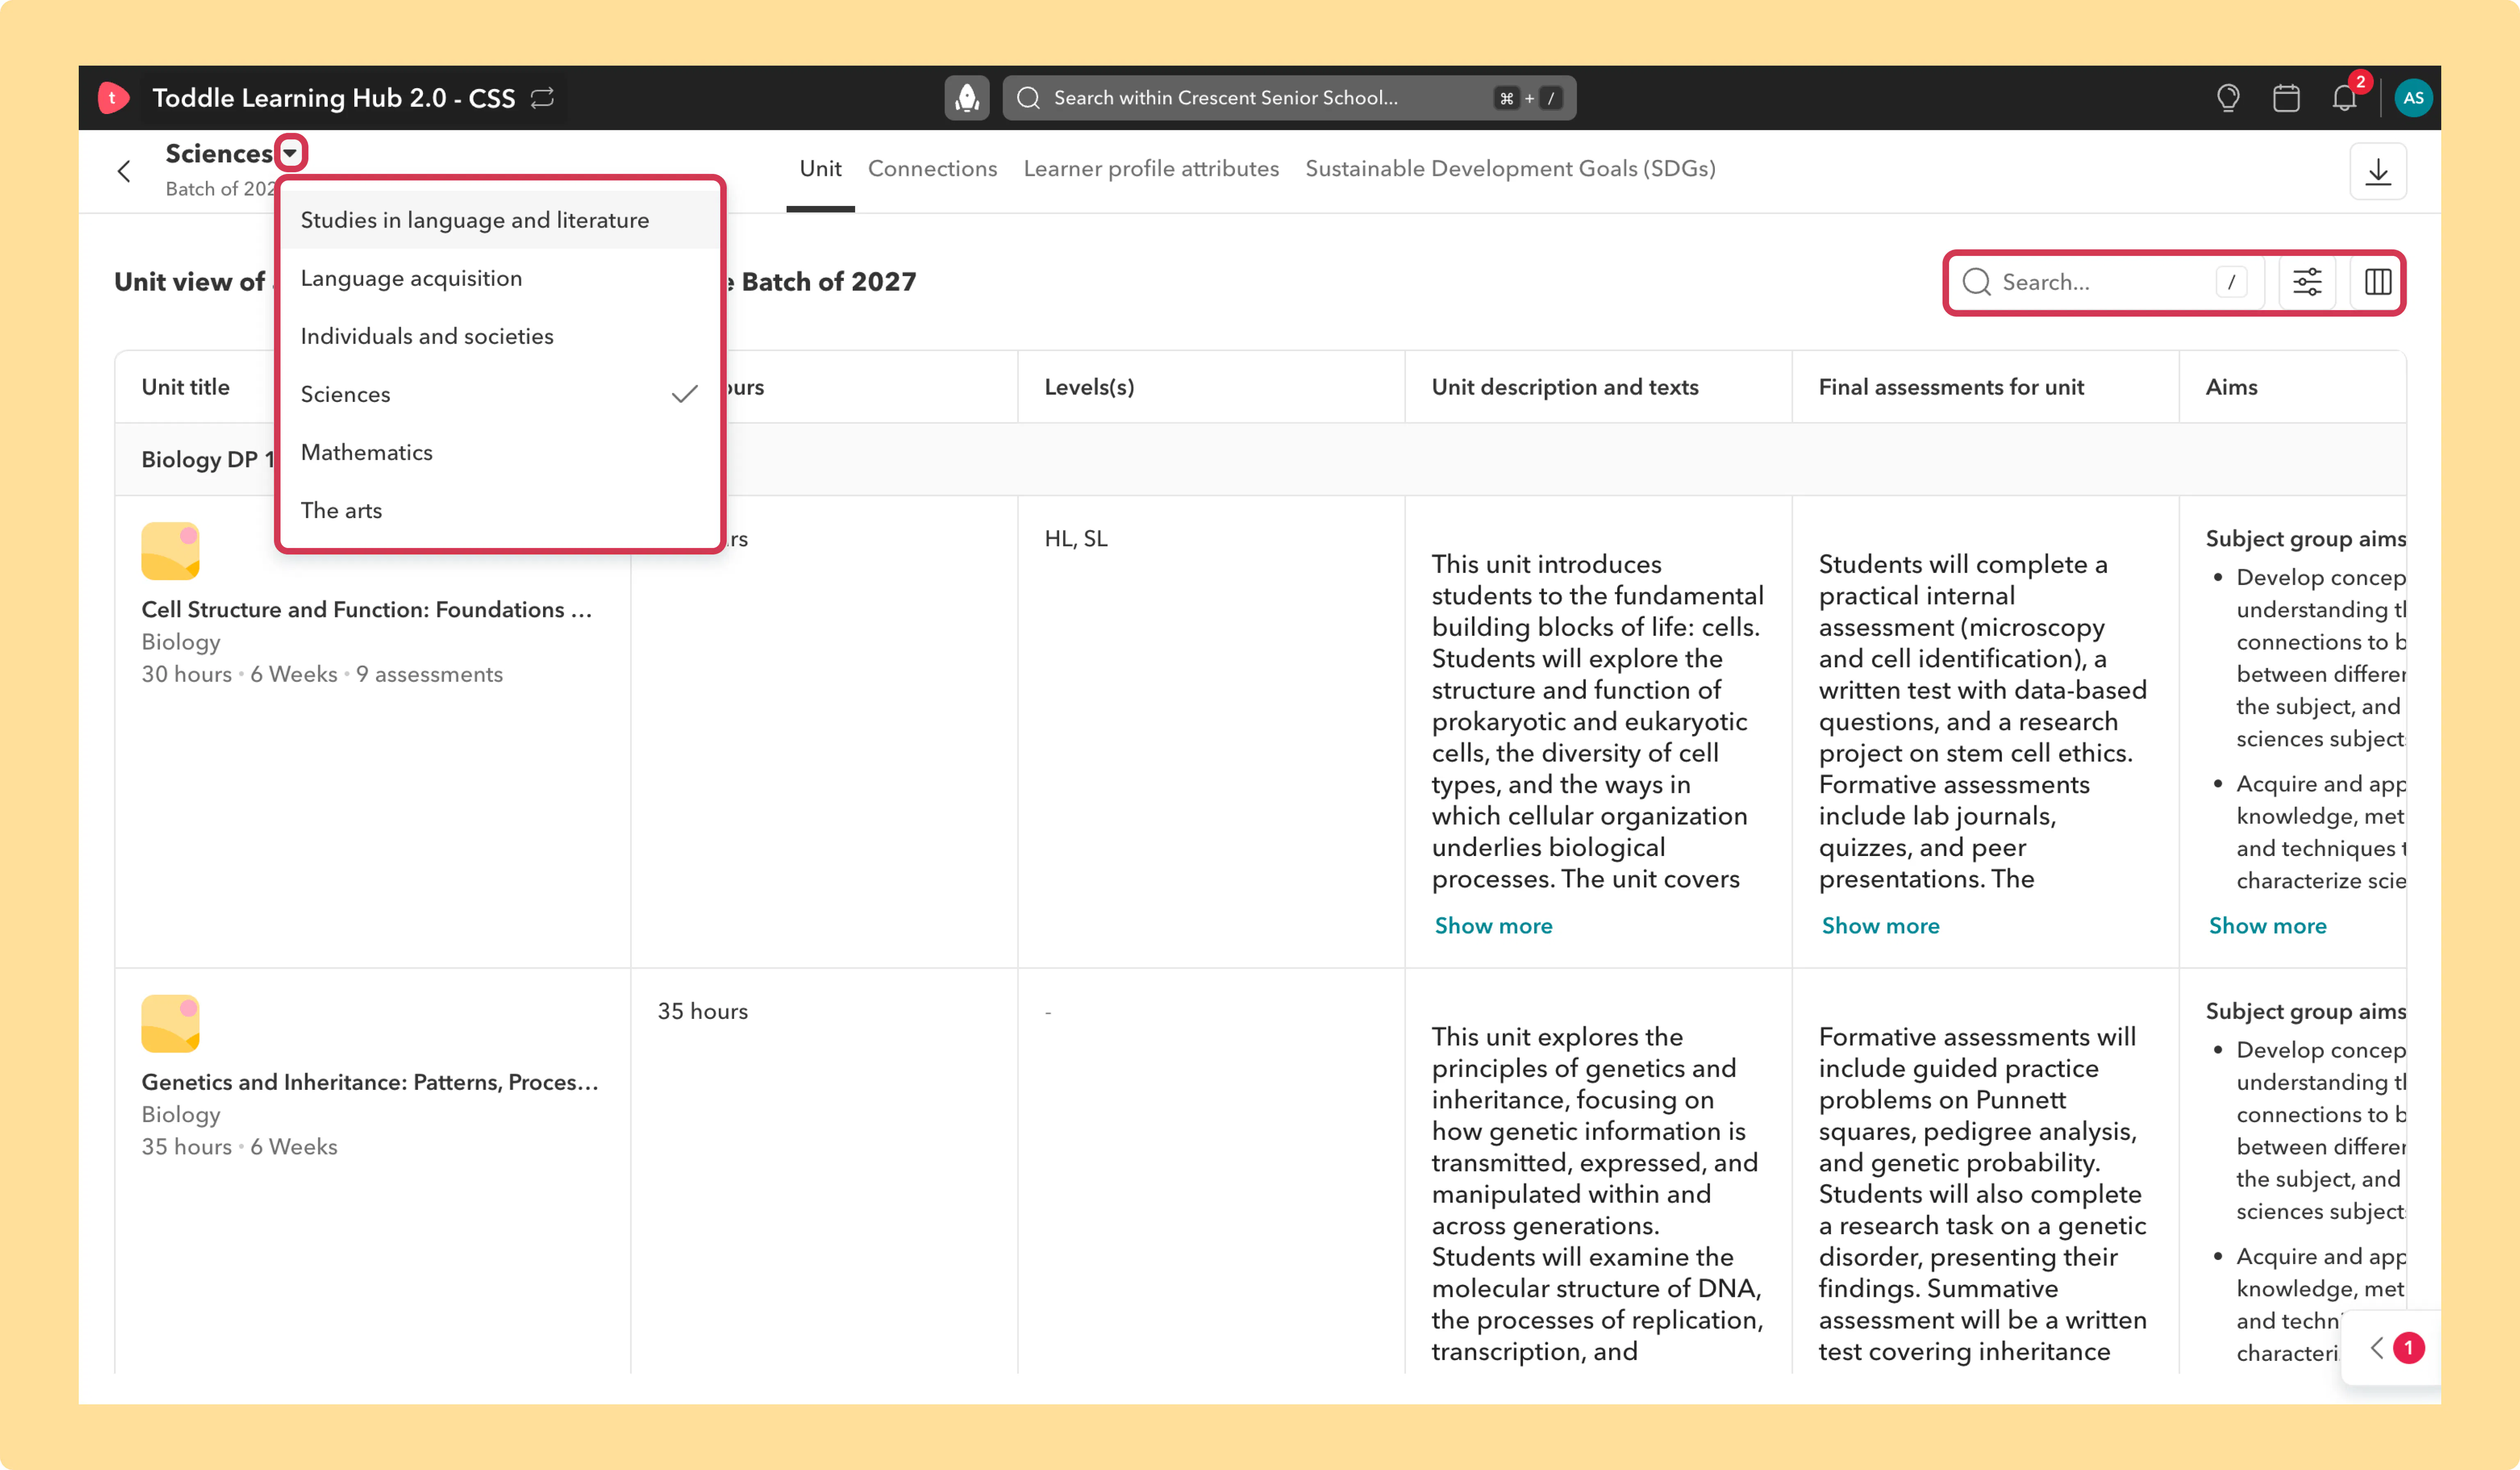Click Final assessments for unit header
This screenshot has width=2520, height=1470.
tap(1951, 387)
